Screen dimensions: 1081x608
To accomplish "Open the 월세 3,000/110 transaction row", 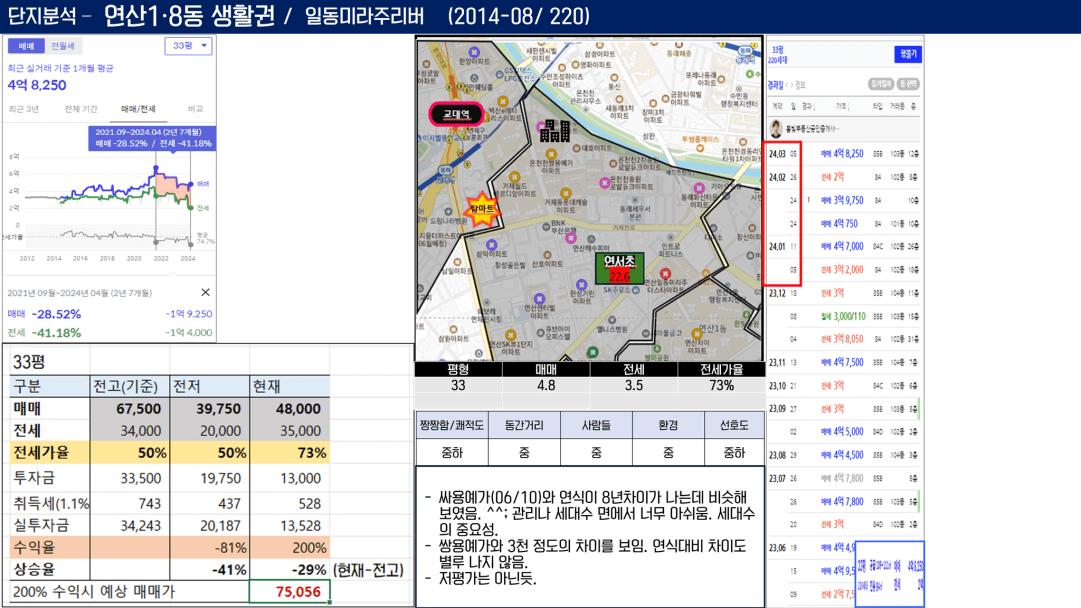I will [x=844, y=316].
